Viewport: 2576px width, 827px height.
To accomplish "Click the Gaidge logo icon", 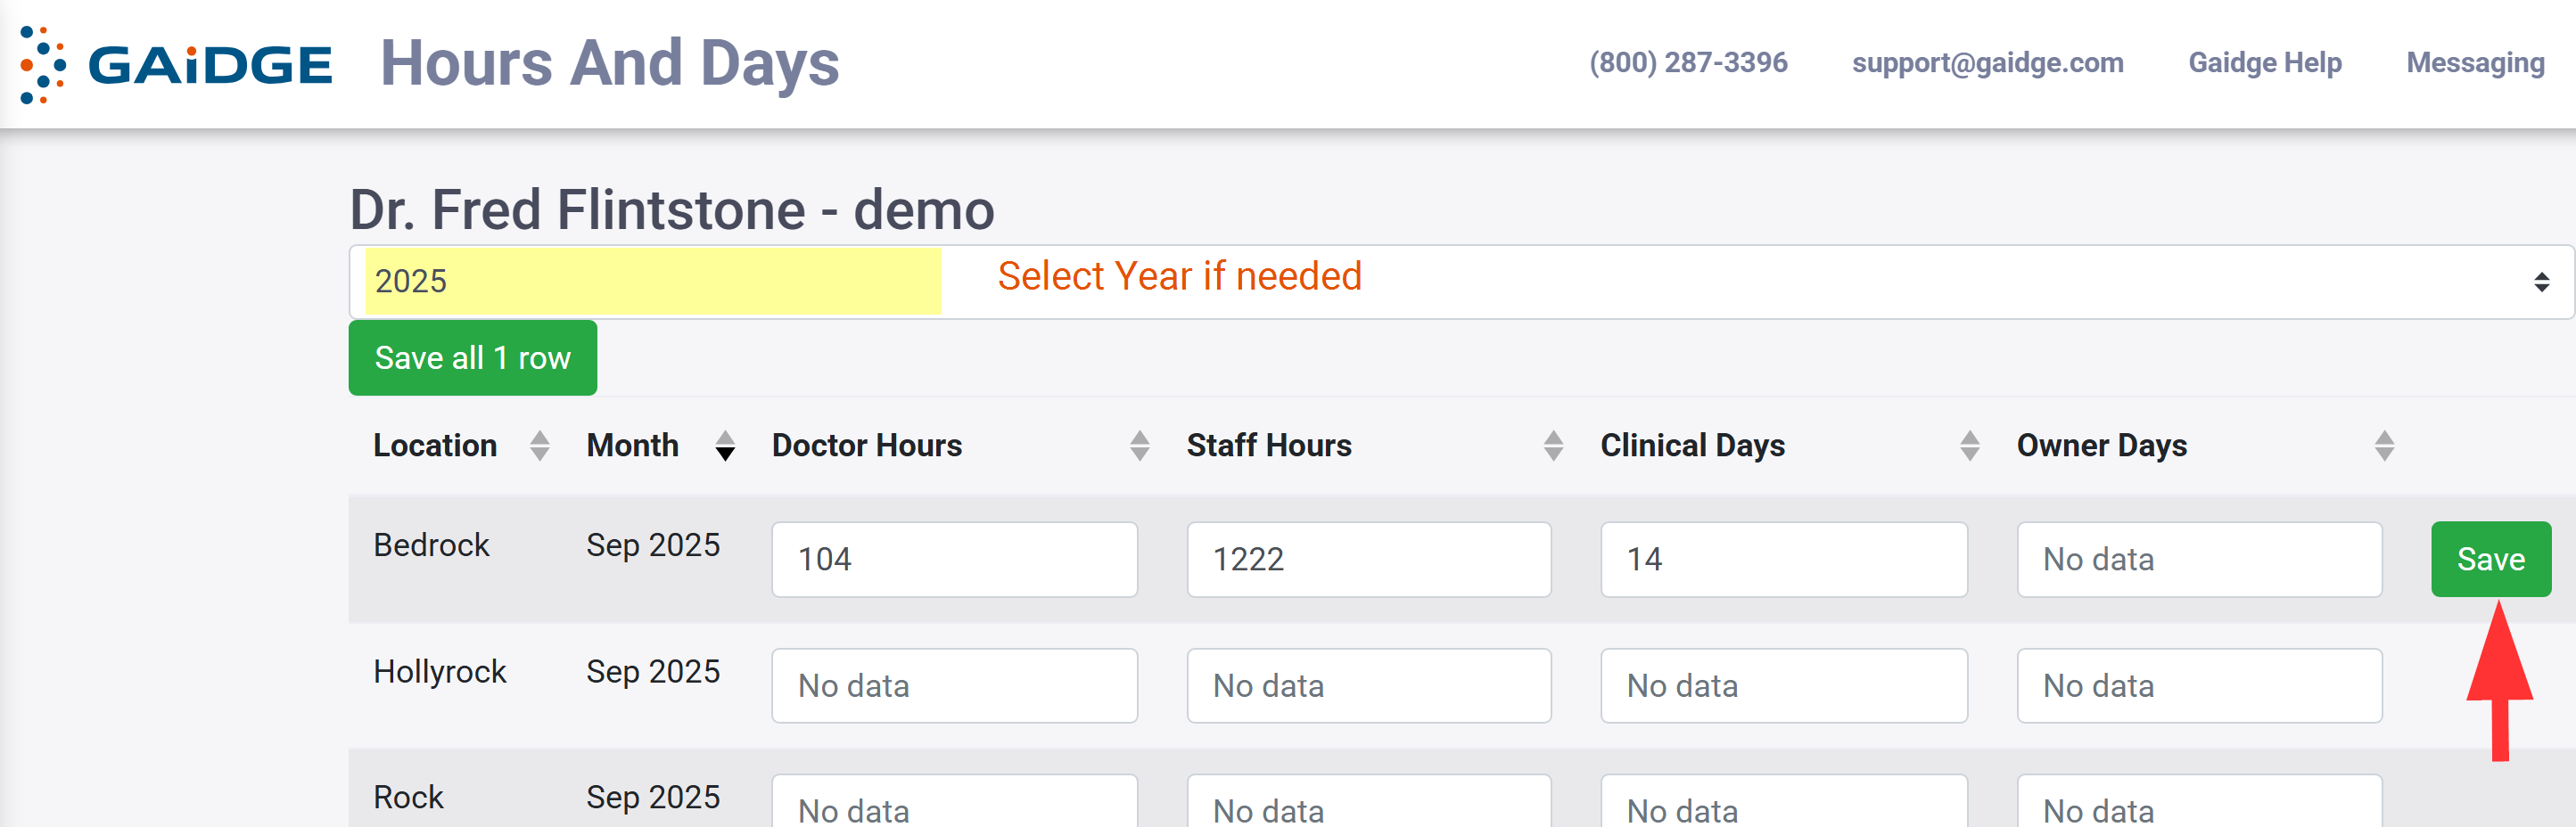I will pos(43,65).
